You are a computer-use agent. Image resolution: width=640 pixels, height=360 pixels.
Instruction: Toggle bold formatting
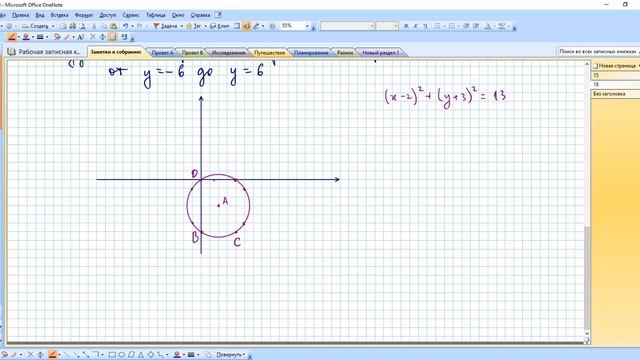click(x=406, y=26)
